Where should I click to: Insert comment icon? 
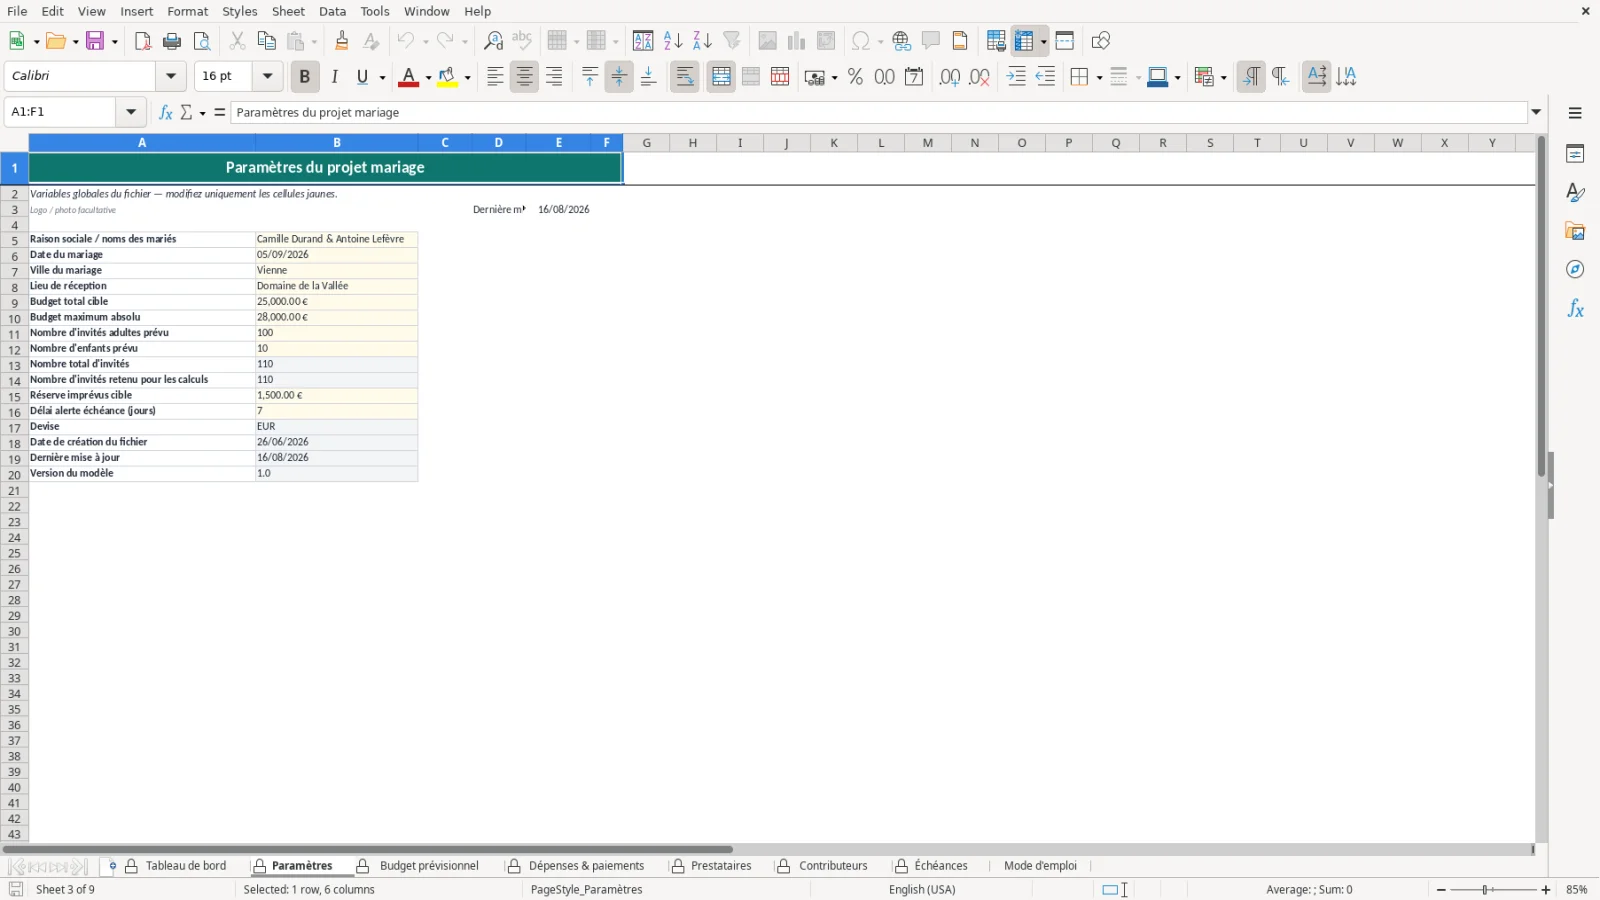(x=931, y=41)
